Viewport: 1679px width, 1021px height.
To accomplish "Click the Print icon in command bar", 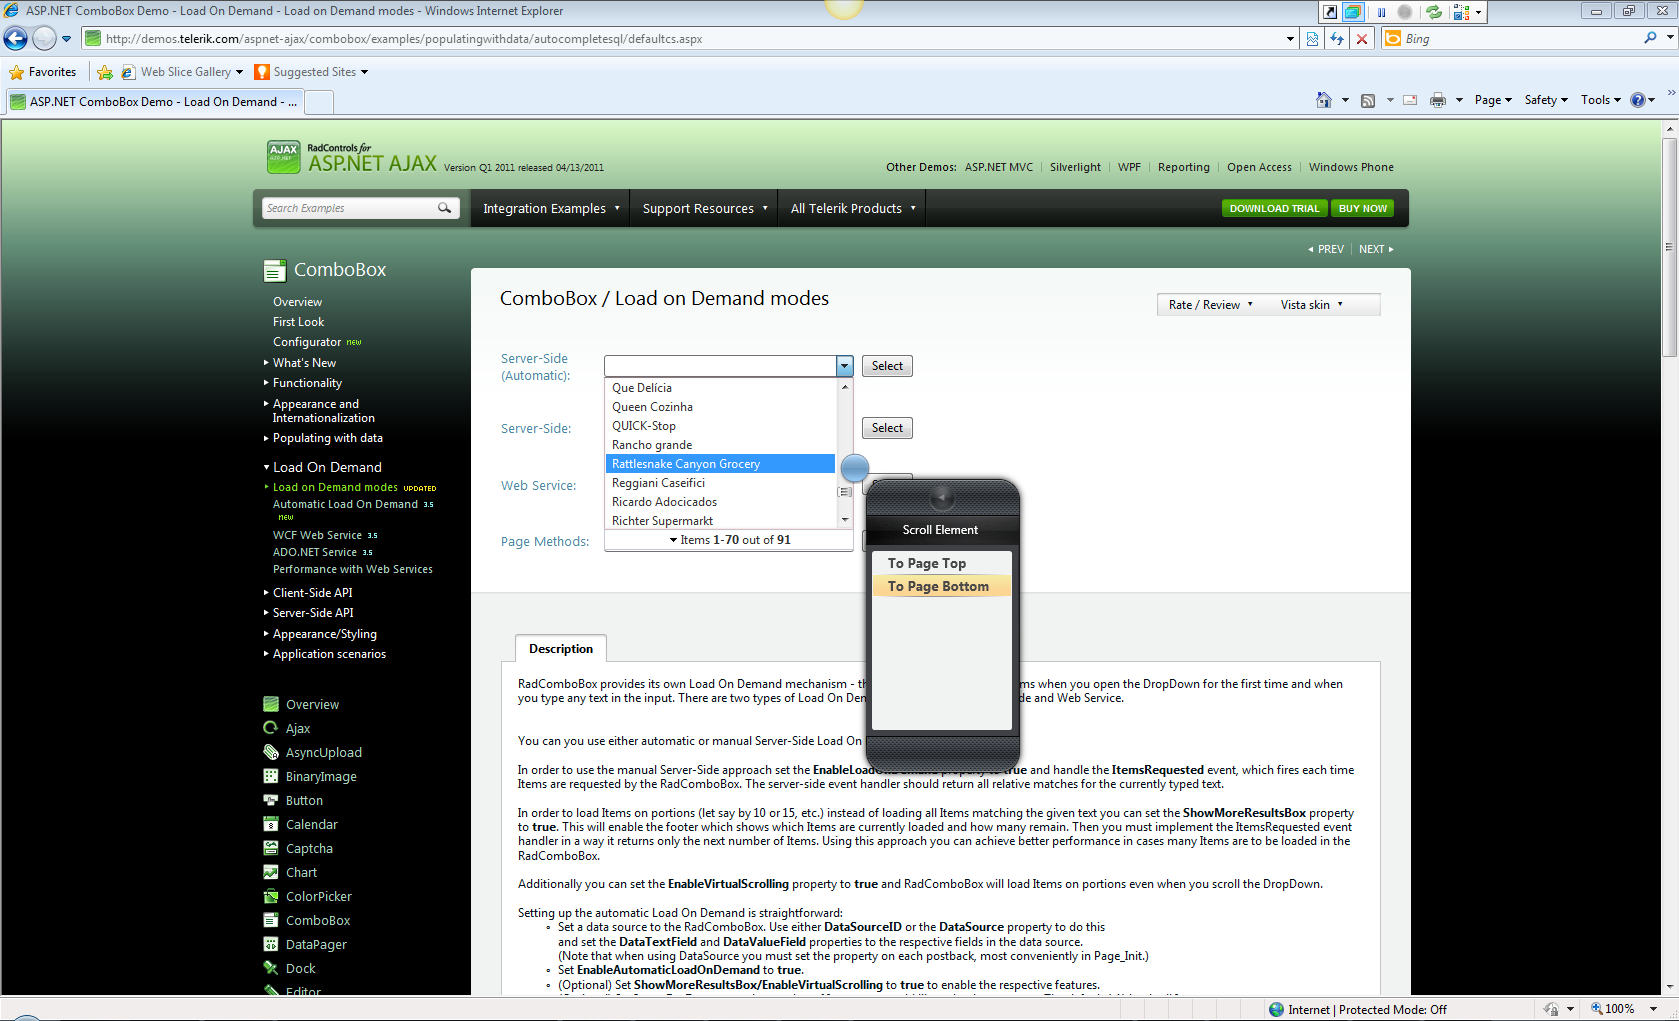I will [1438, 100].
